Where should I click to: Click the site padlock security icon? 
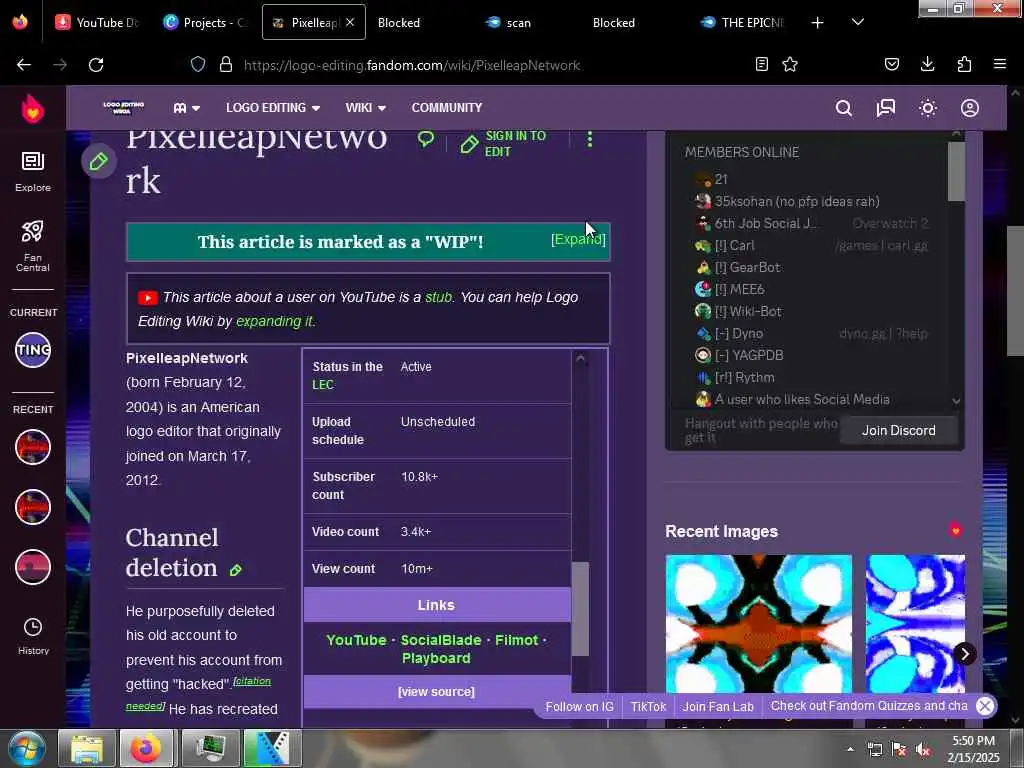point(226,65)
